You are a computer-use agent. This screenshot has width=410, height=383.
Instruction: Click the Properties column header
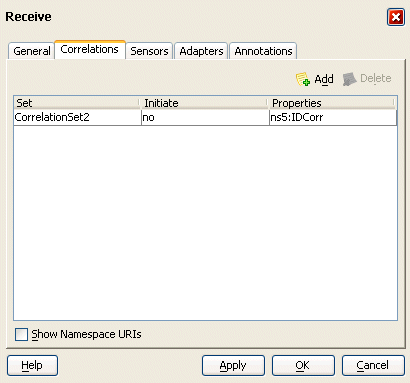click(x=332, y=103)
